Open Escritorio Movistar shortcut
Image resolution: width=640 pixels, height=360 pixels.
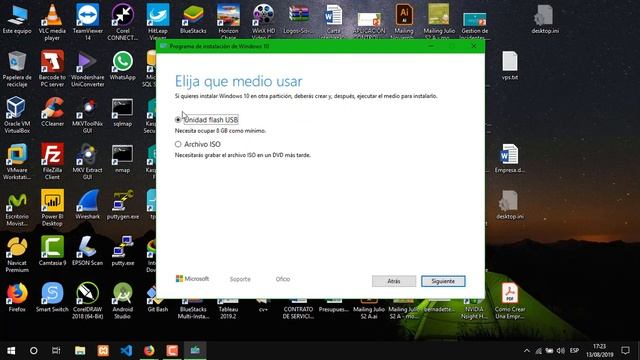point(17,208)
